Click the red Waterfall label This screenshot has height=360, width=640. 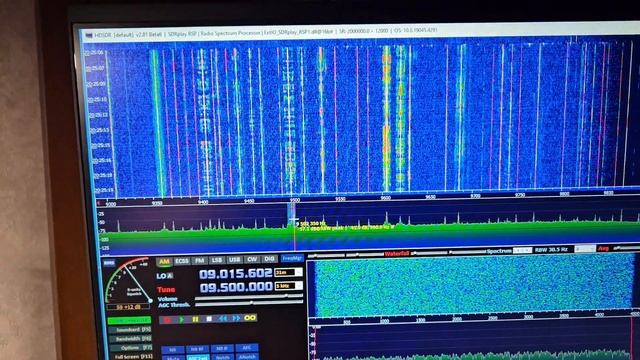(x=397, y=253)
